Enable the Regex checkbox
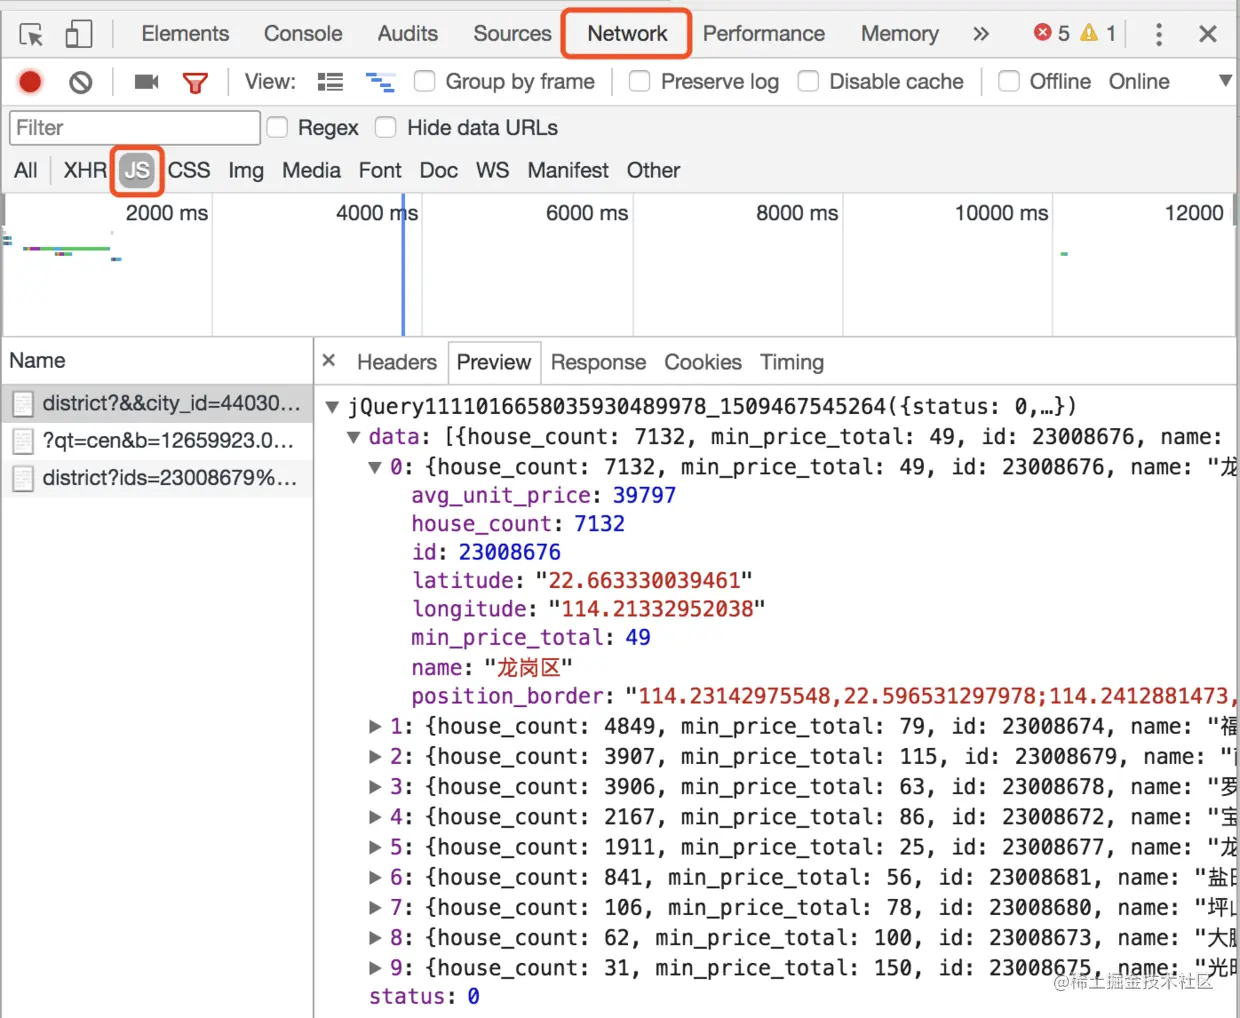 coord(277,127)
